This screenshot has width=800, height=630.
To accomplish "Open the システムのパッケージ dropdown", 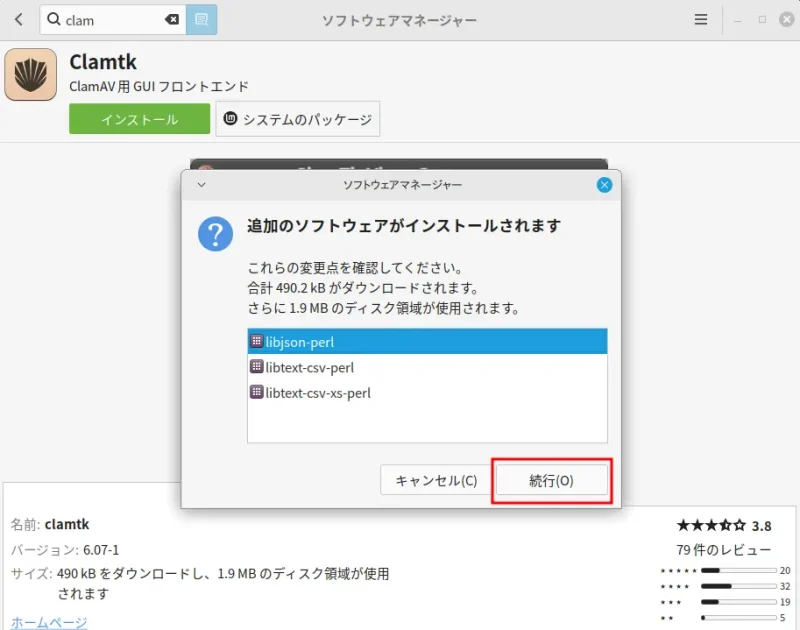I will click(x=297, y=119).
